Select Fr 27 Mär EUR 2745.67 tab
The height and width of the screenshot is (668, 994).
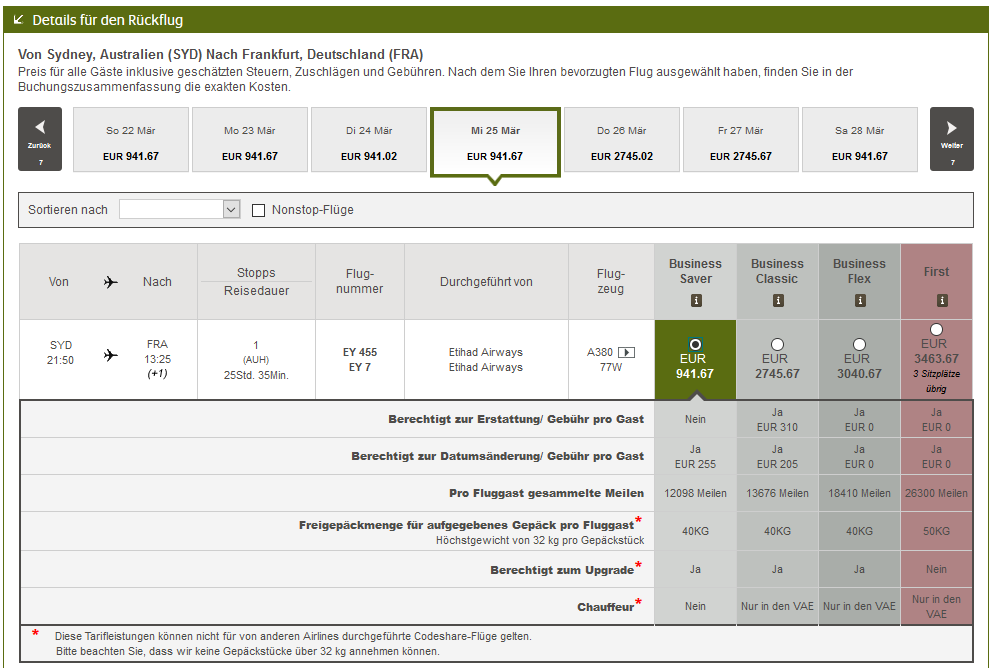click(740, 142)
